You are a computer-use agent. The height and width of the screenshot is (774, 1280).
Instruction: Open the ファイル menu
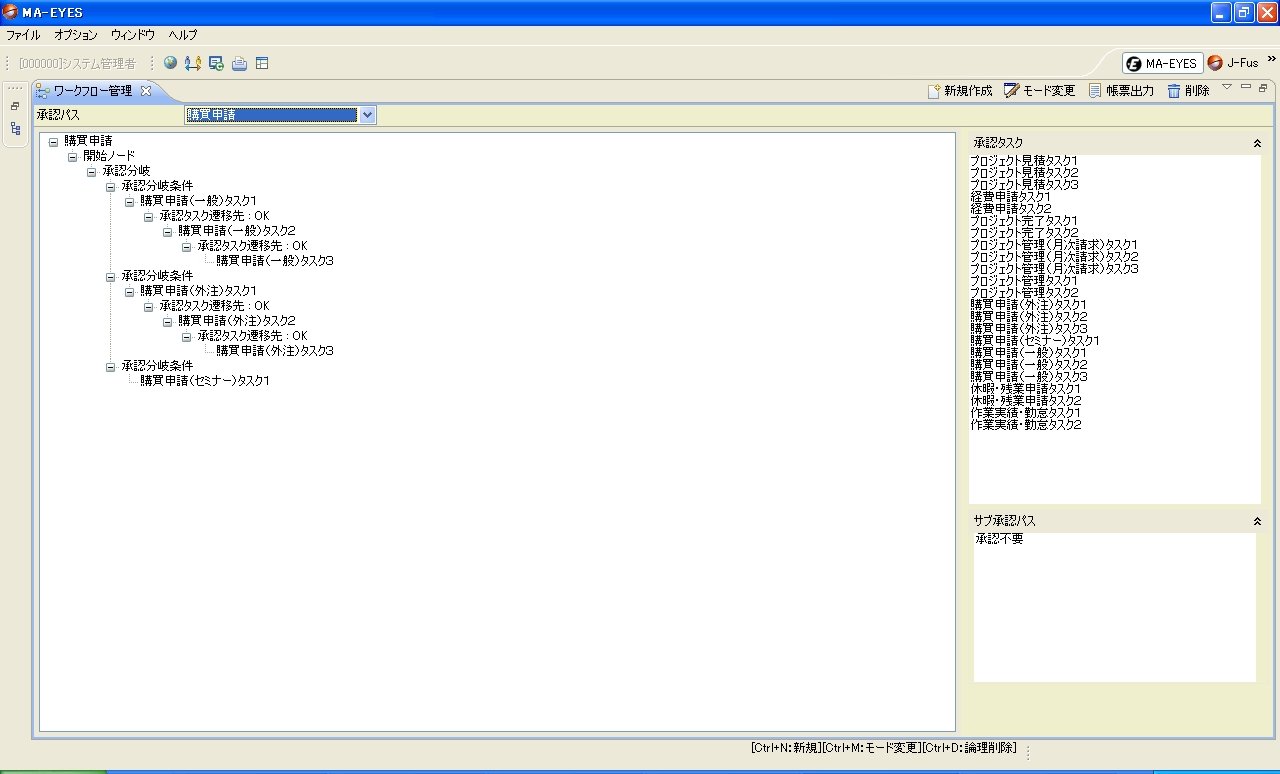point(23,35)
